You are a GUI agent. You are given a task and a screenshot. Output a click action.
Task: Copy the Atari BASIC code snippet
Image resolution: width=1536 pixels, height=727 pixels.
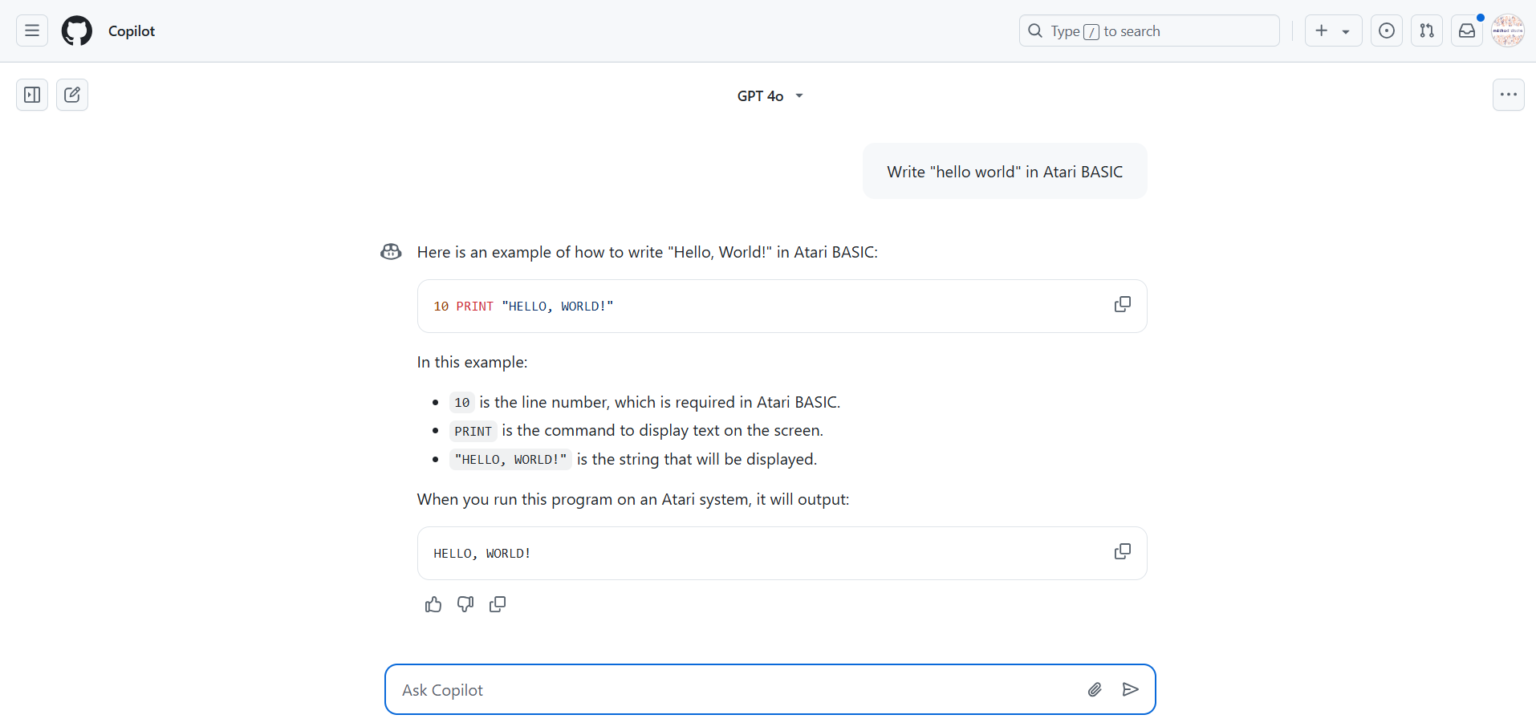(x=1122, y=304)
